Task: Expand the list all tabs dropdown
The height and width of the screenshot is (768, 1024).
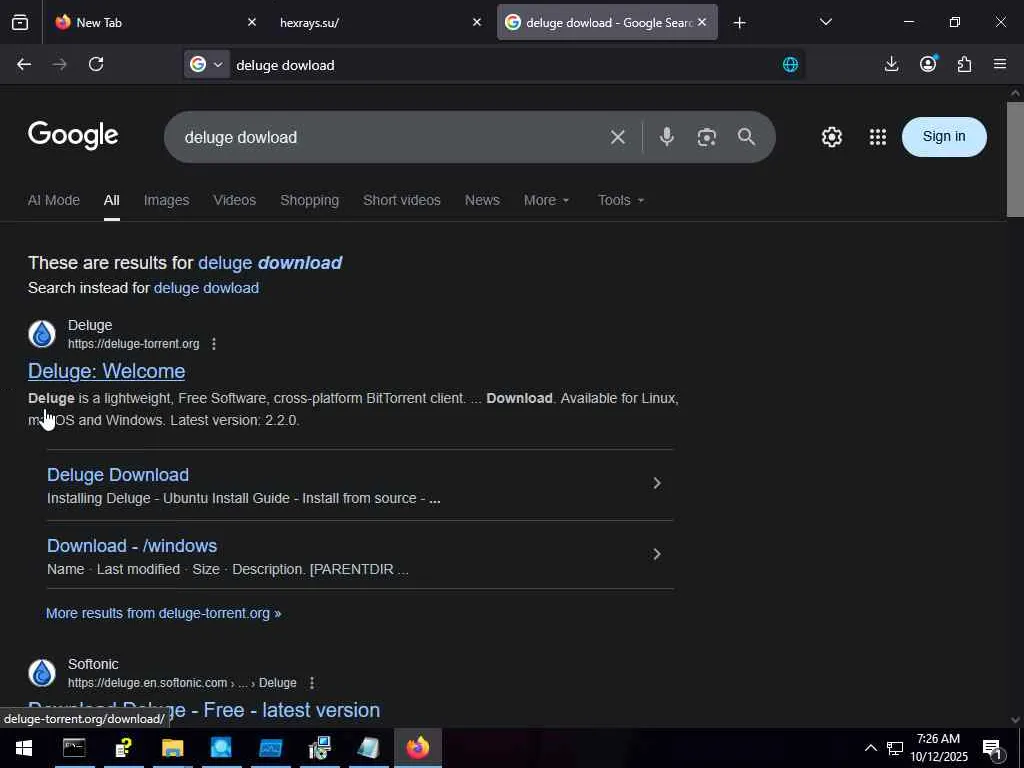Action: pos(825,22)
